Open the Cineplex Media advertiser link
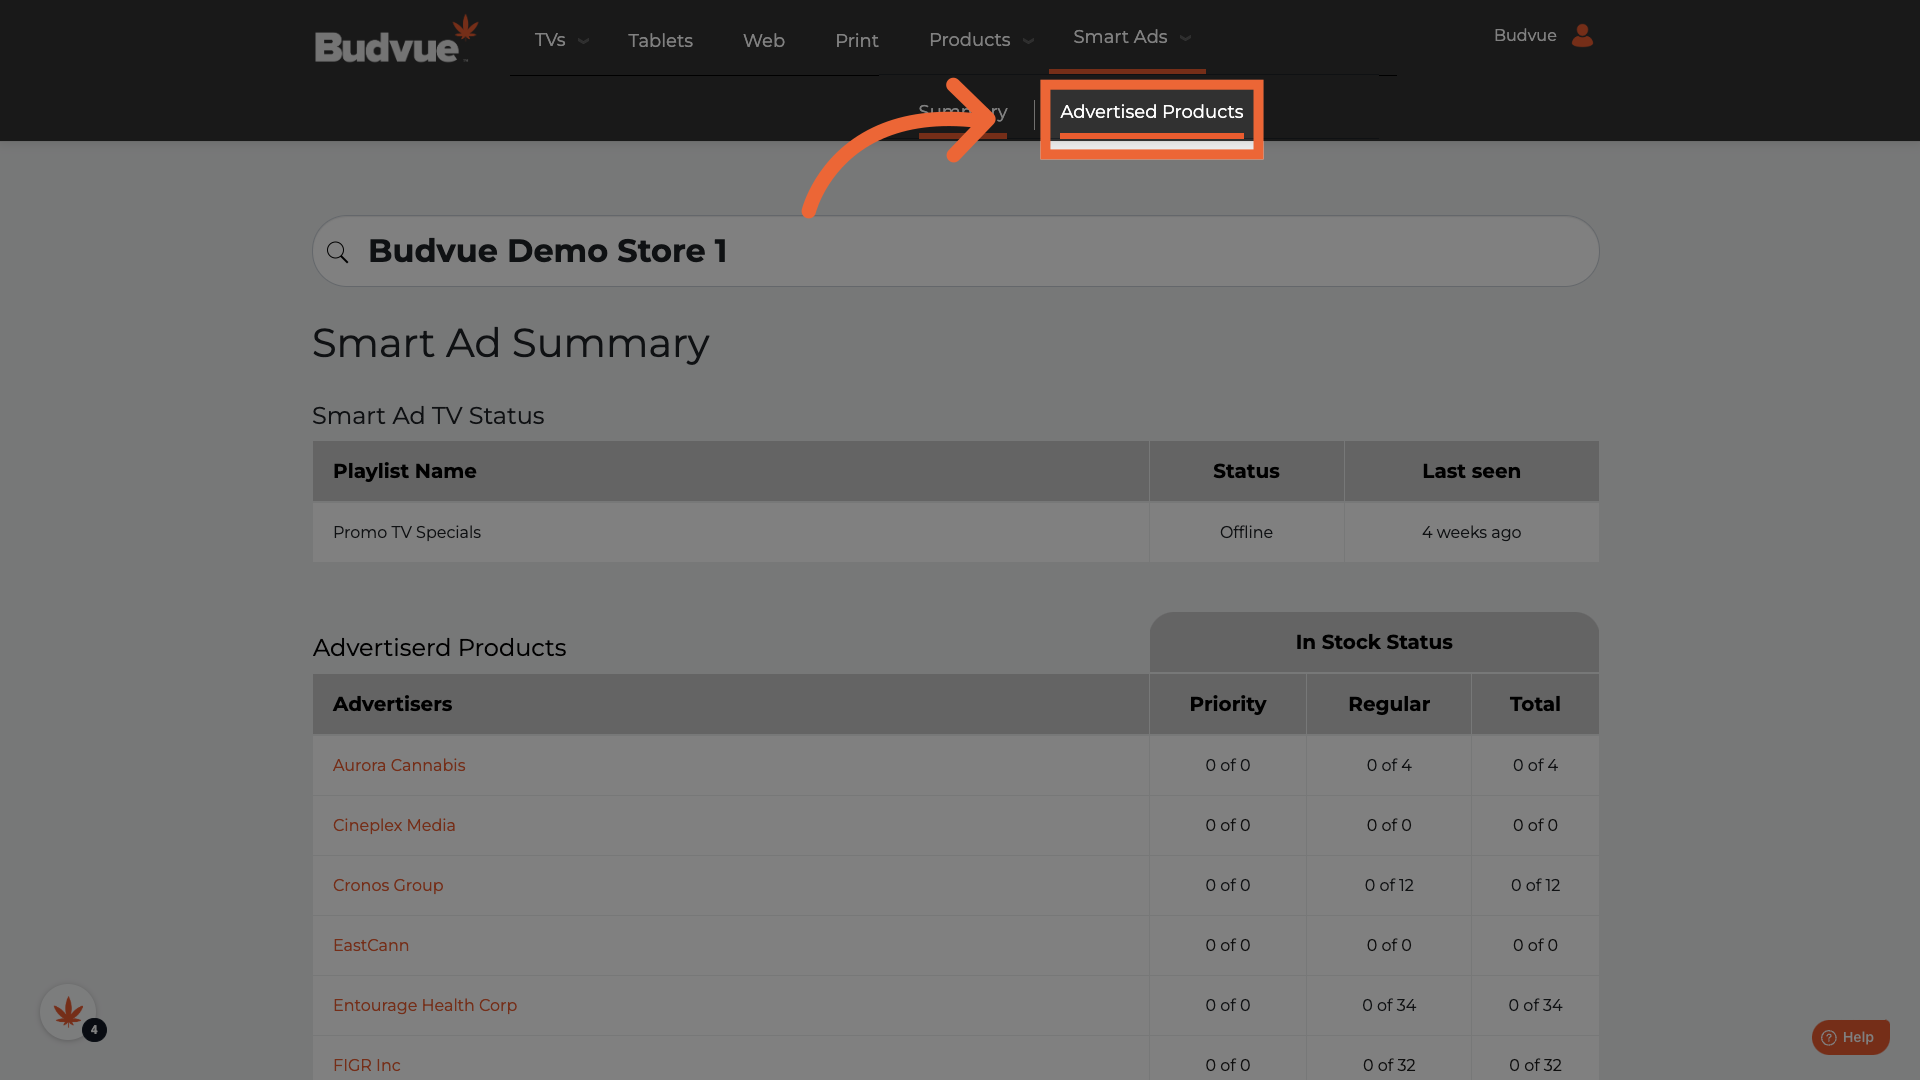 click(x=394, y=825)
